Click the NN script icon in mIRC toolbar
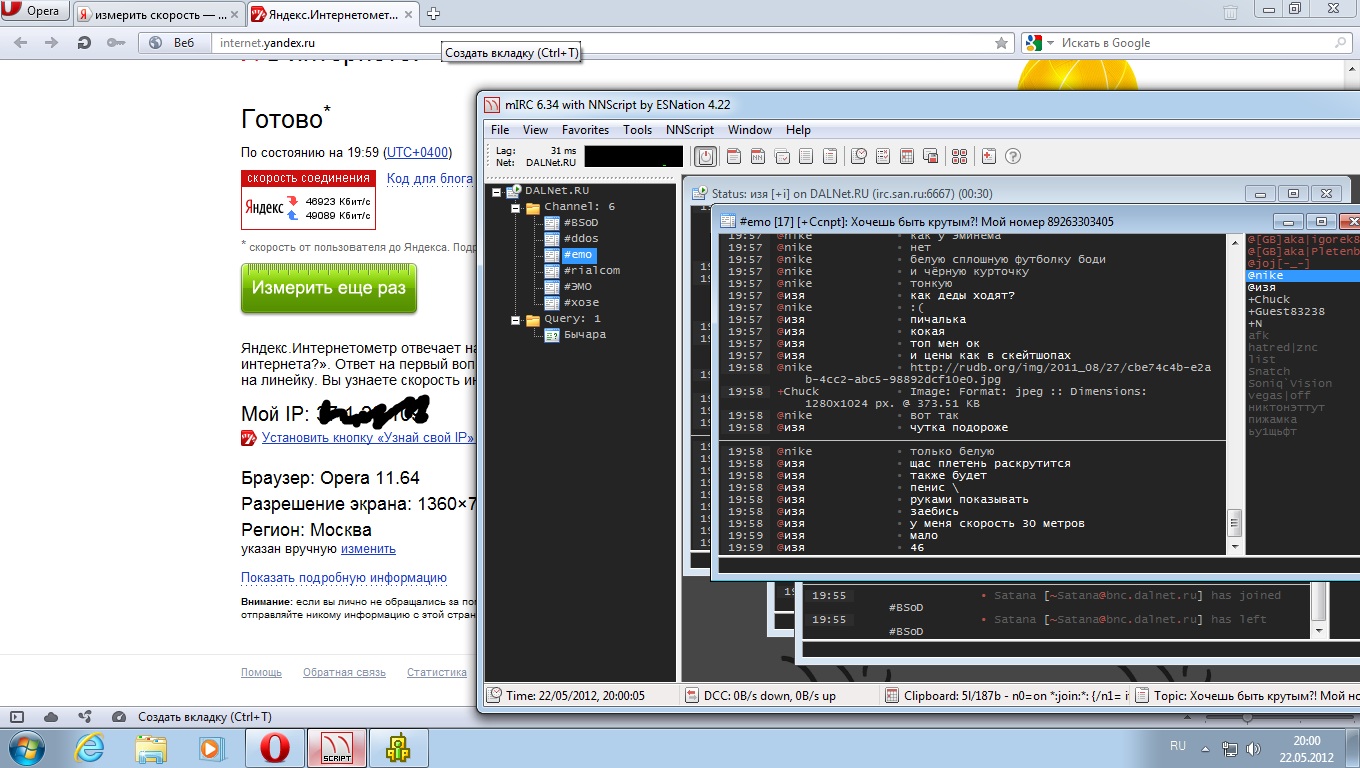This screenshot has height=768, width=1360. coord(757,156)
